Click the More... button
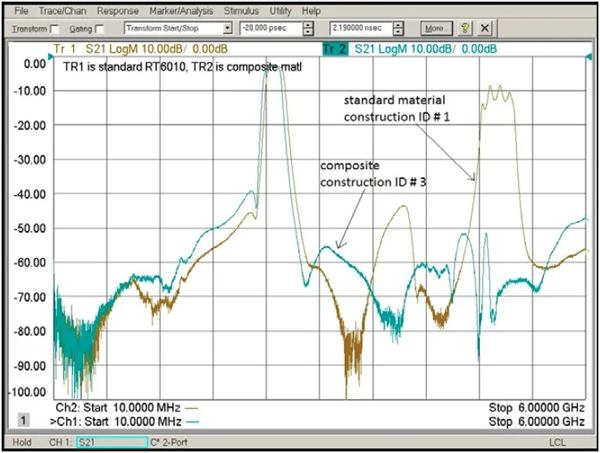The height and width of the screenshot is (453, 600). pos(437,28)
